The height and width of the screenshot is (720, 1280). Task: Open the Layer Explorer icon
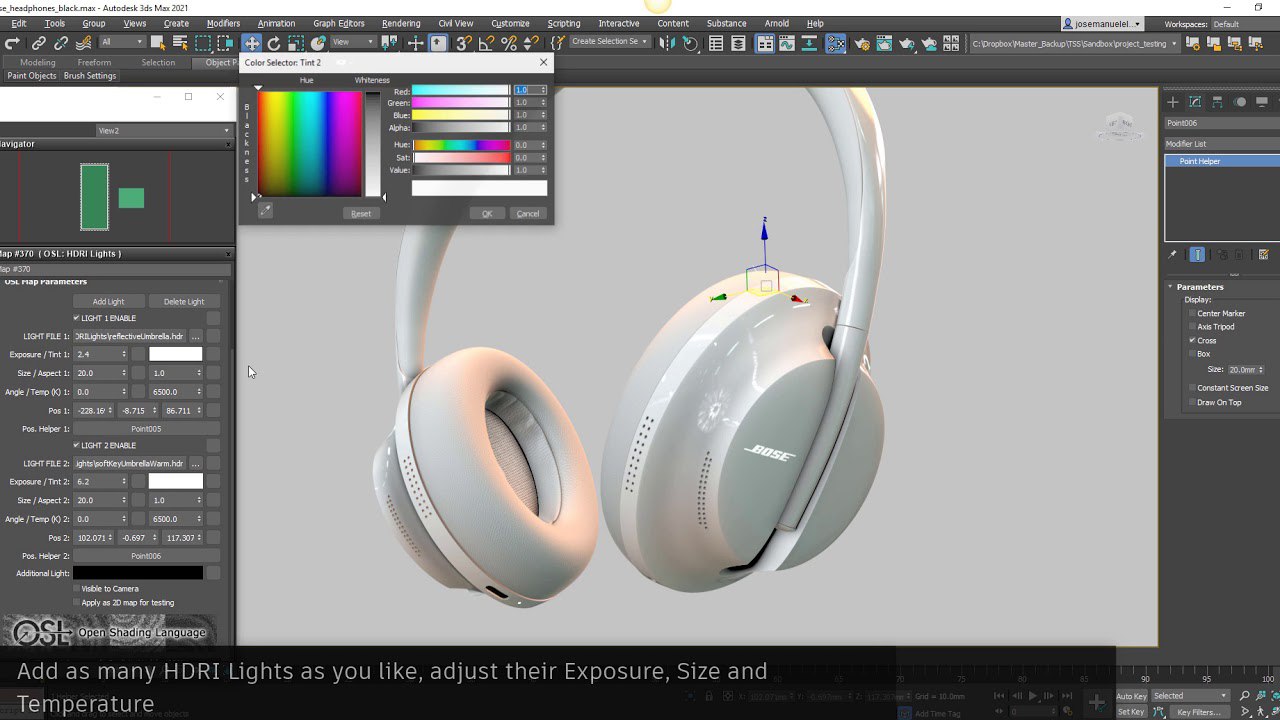tap(738, 43)
